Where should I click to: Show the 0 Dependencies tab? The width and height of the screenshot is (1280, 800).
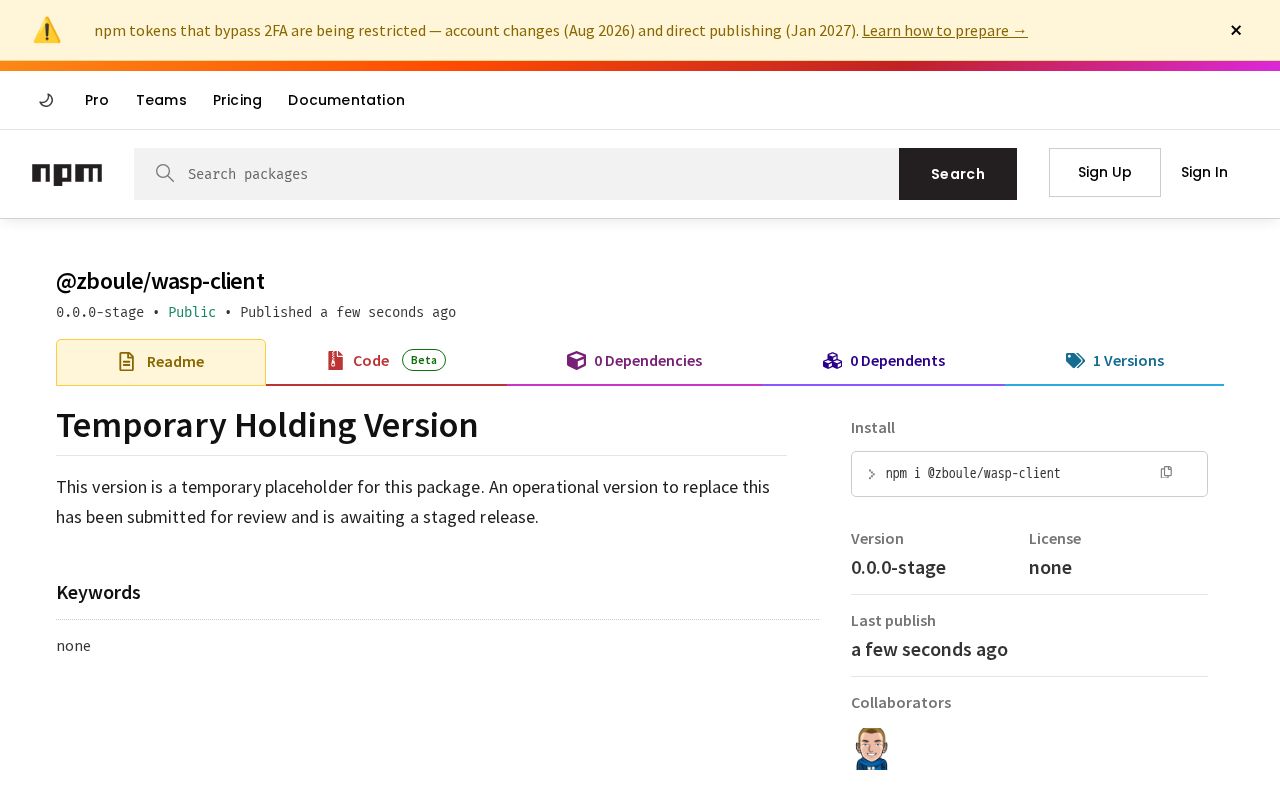[634, 361]
